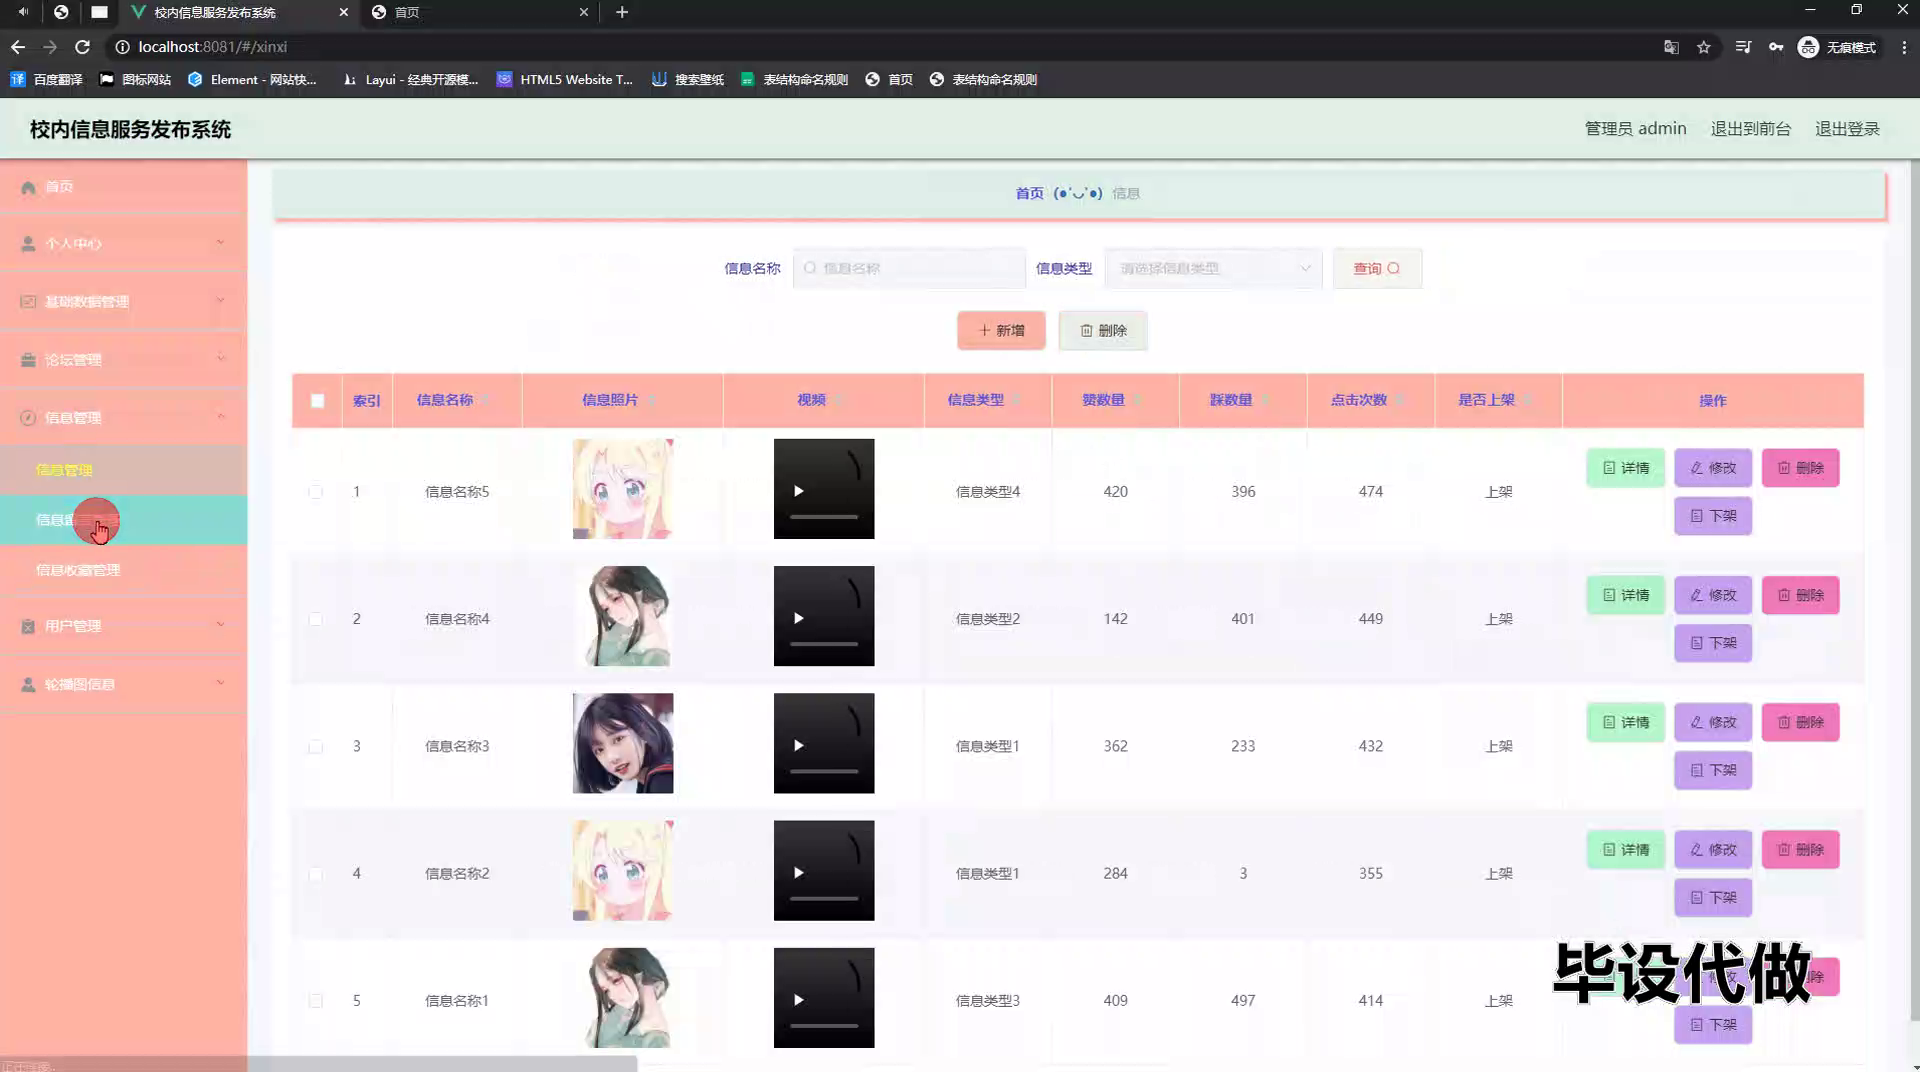
Task: Sort the table by the 赞数量 column
Action: tap(1138, 400)
